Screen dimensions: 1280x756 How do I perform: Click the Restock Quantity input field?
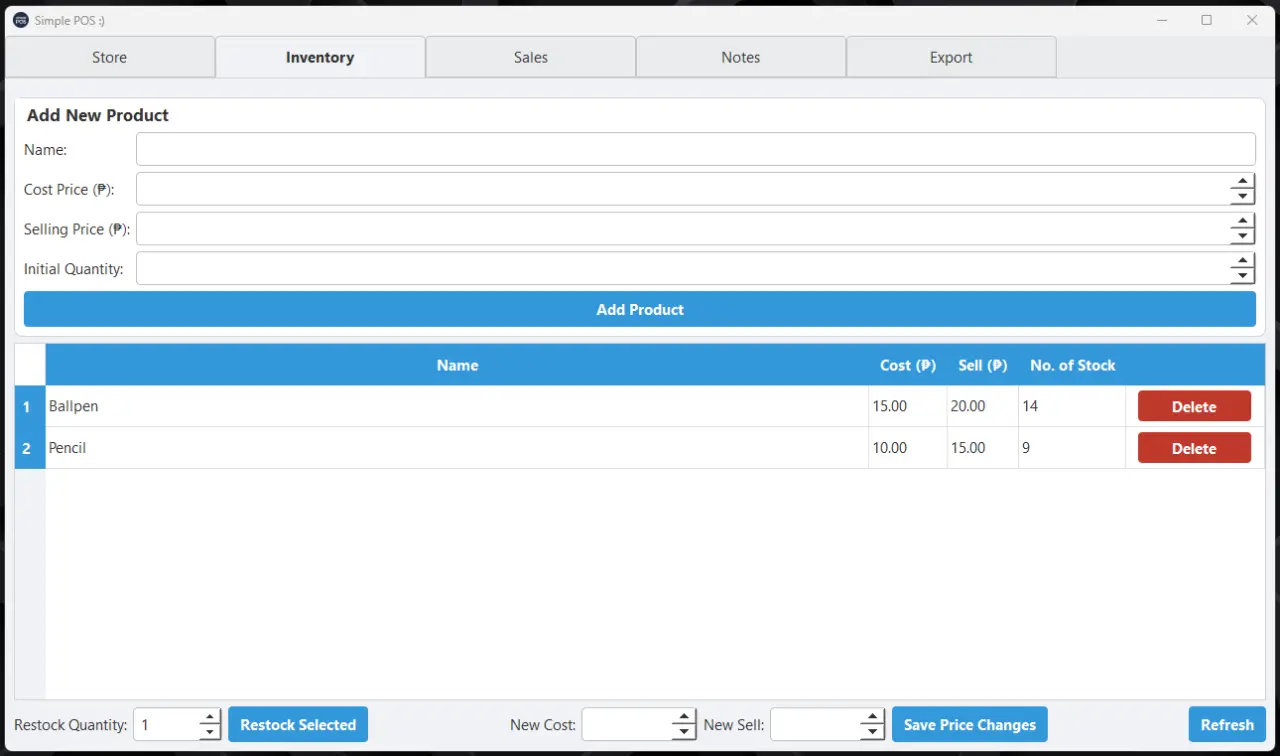(166, 725)
